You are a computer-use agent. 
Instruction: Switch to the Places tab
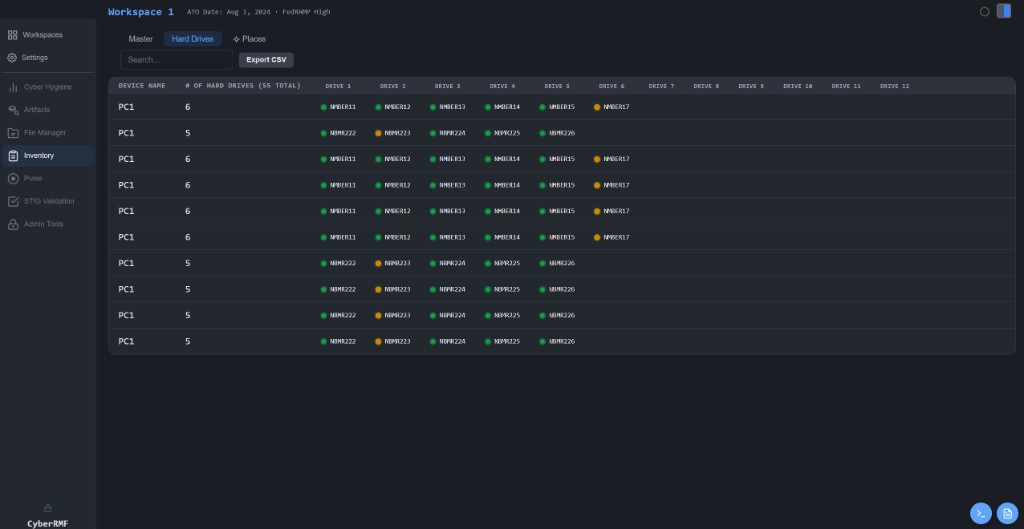(250, 39)
